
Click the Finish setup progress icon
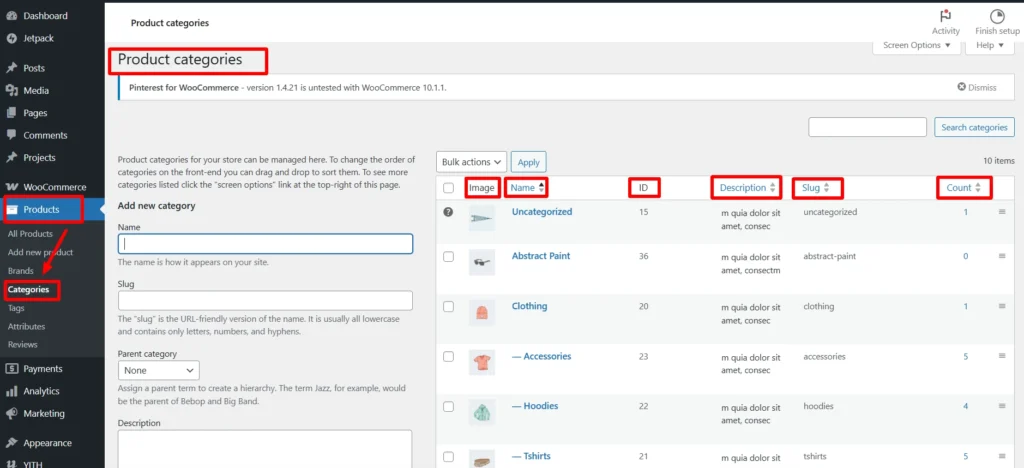point(996,16)
